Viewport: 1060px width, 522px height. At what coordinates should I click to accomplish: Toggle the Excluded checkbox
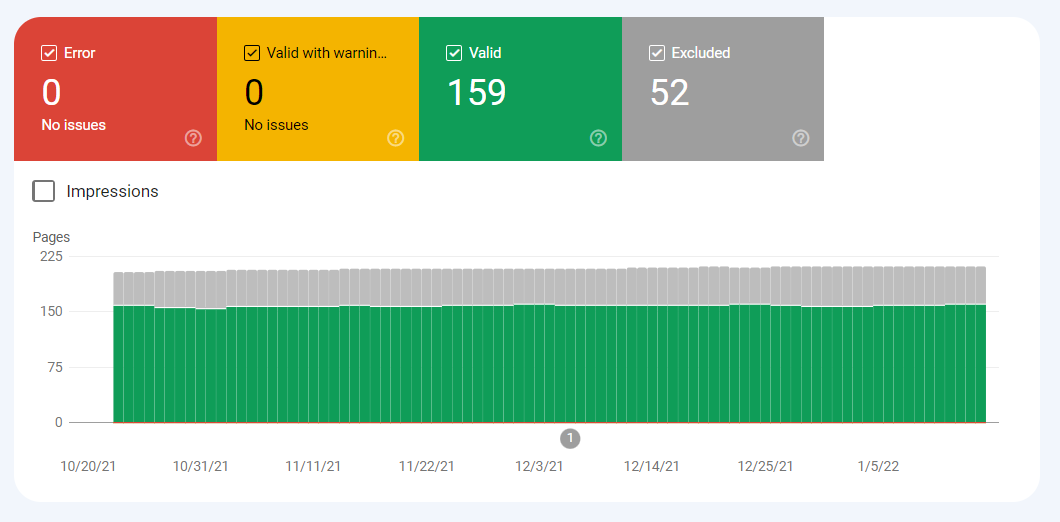click(656, 53)
